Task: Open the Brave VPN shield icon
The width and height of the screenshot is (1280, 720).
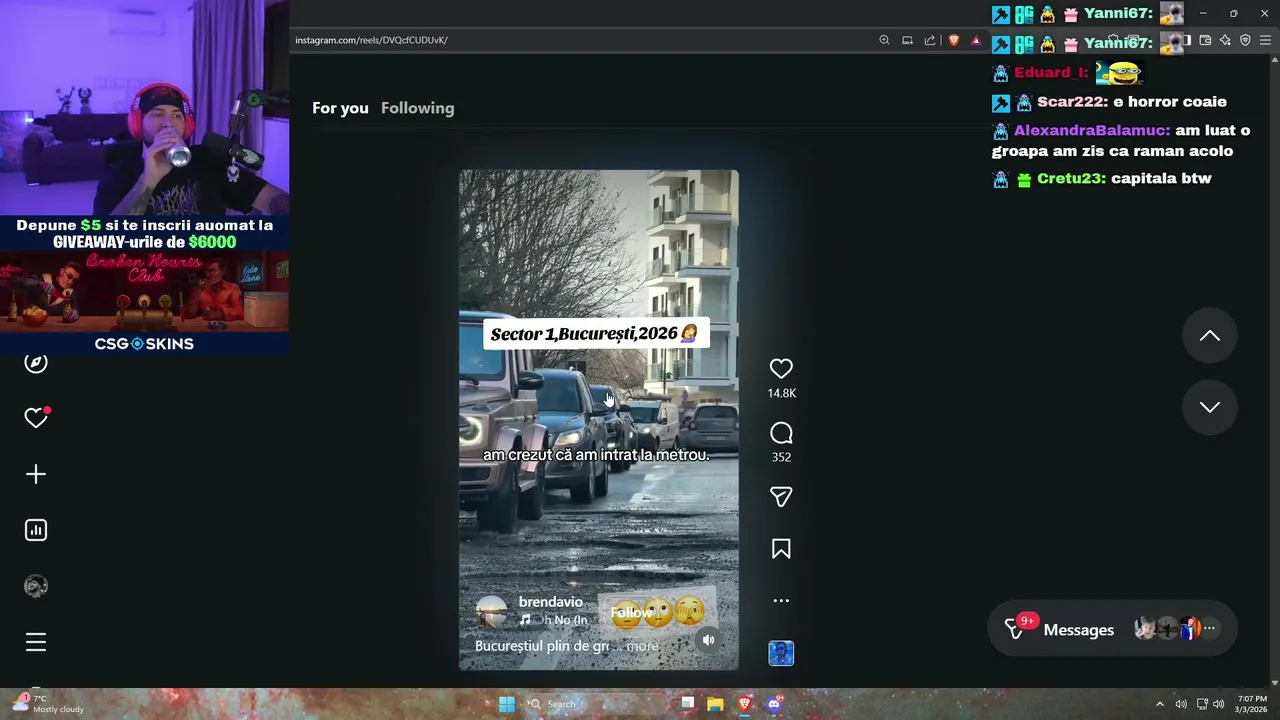Action: [x=1245, y=40]
